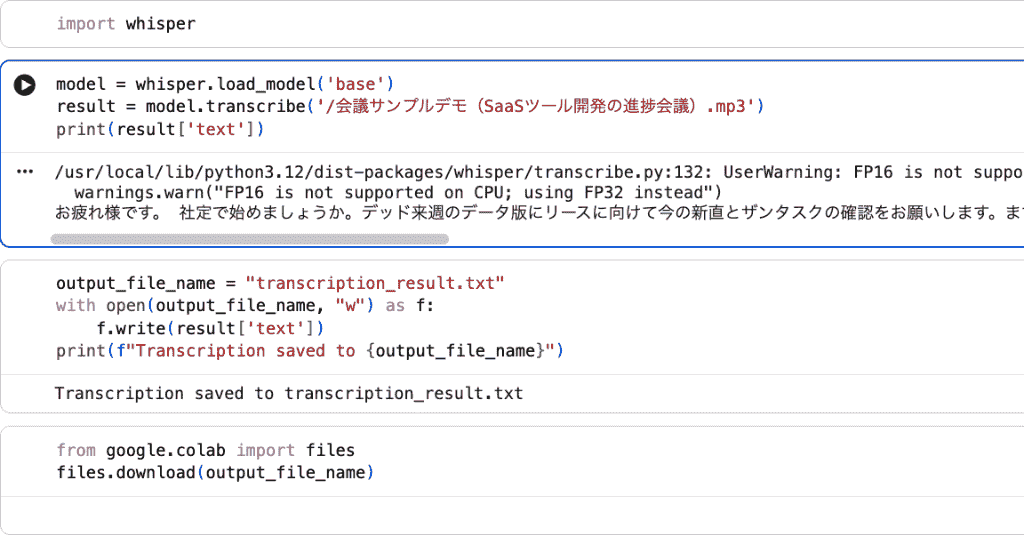
Task: Open the output options ellipsis menu
Action: point(25,172)
